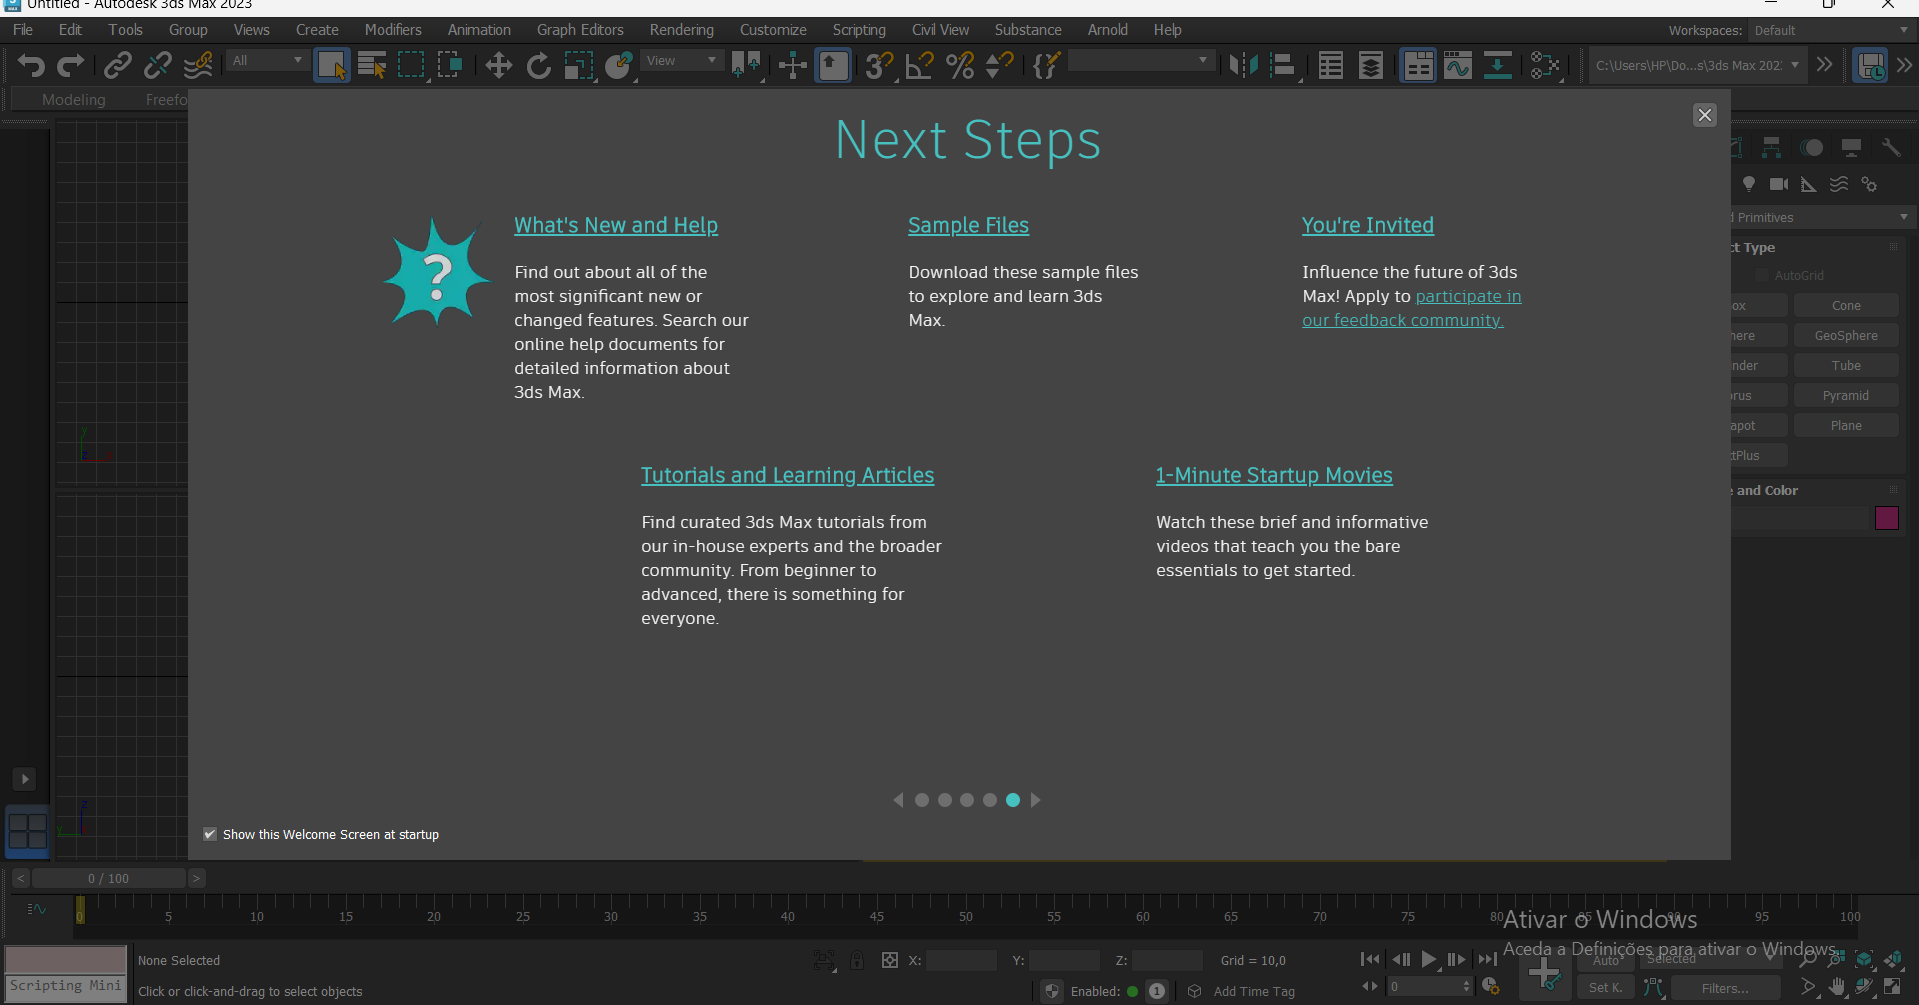Click the X coordinate input field
Screen dimensions: 1919x1005
(x=961, y=960)
